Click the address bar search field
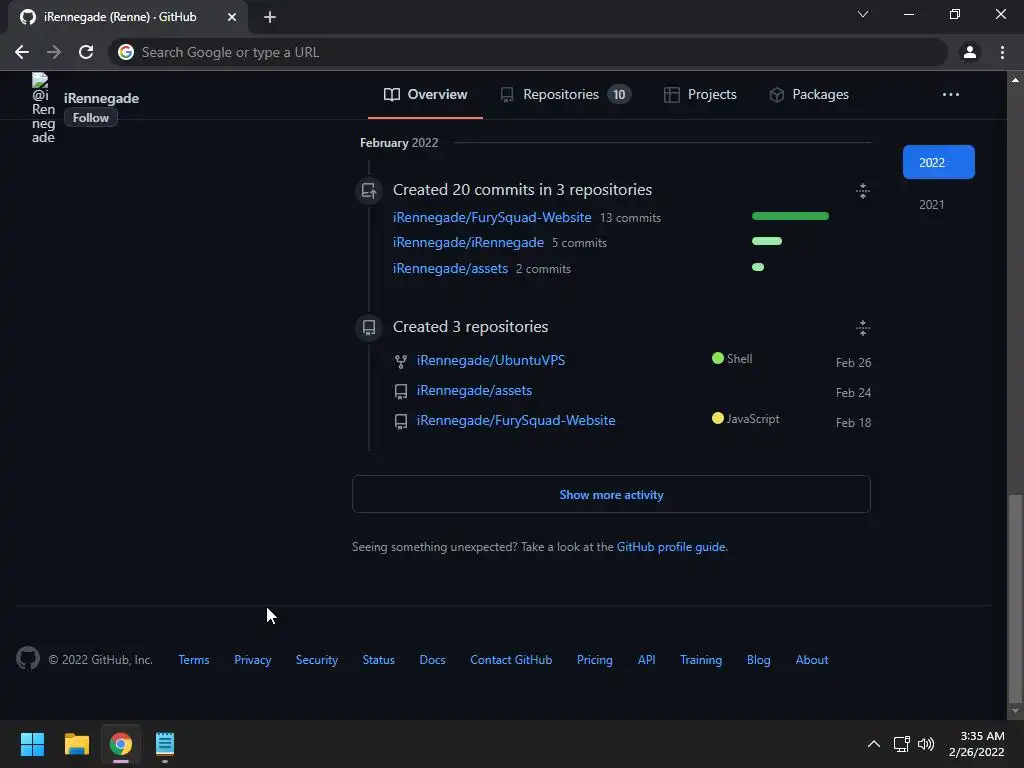This screenshot has width=1024, height=768. coord(528,52)
